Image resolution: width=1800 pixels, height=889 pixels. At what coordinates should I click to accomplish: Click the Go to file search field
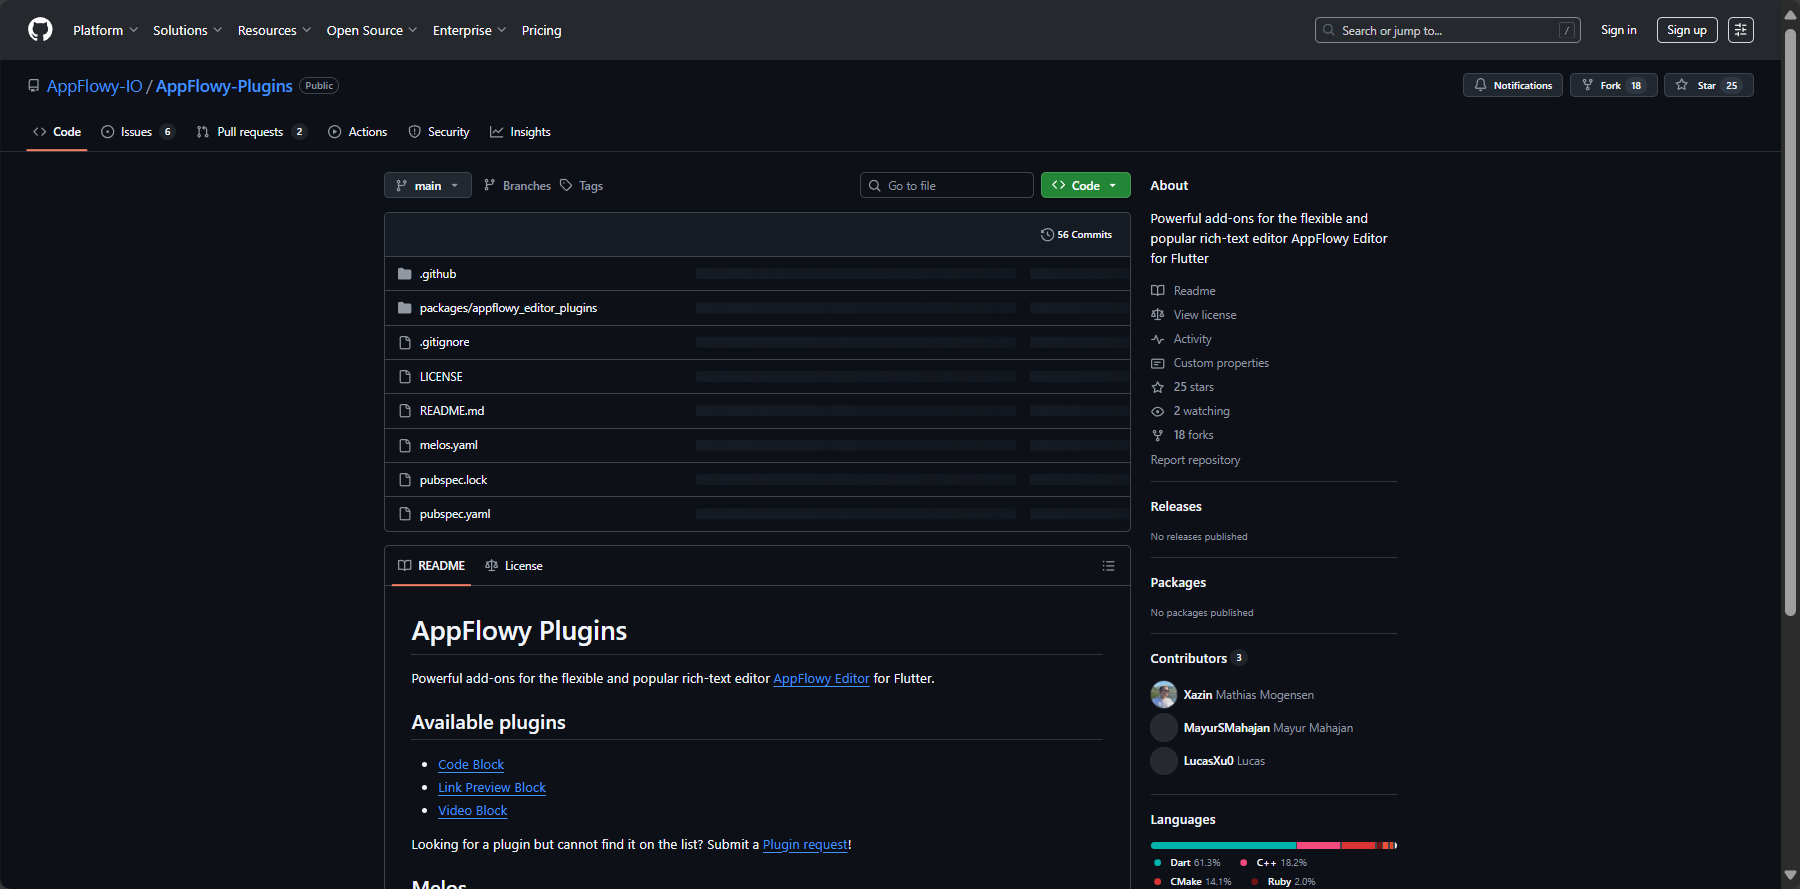click(x=946, y=186)
